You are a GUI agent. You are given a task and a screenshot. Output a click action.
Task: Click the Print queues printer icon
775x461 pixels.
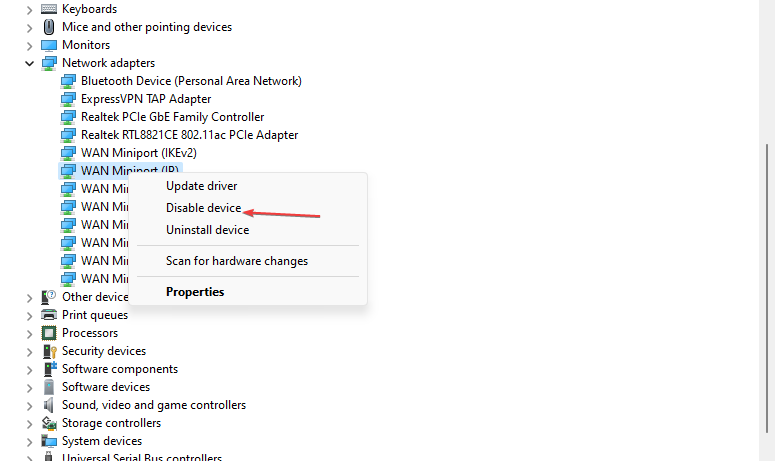pyautogui.click(x=49, y=315)
